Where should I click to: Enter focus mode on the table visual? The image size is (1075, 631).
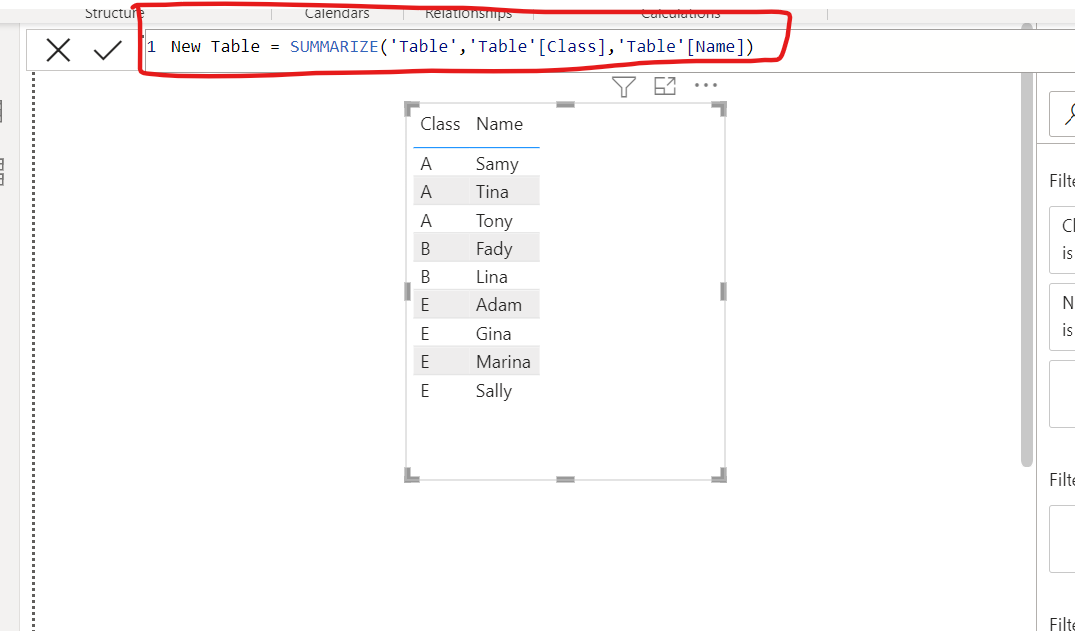click(664, 86)
